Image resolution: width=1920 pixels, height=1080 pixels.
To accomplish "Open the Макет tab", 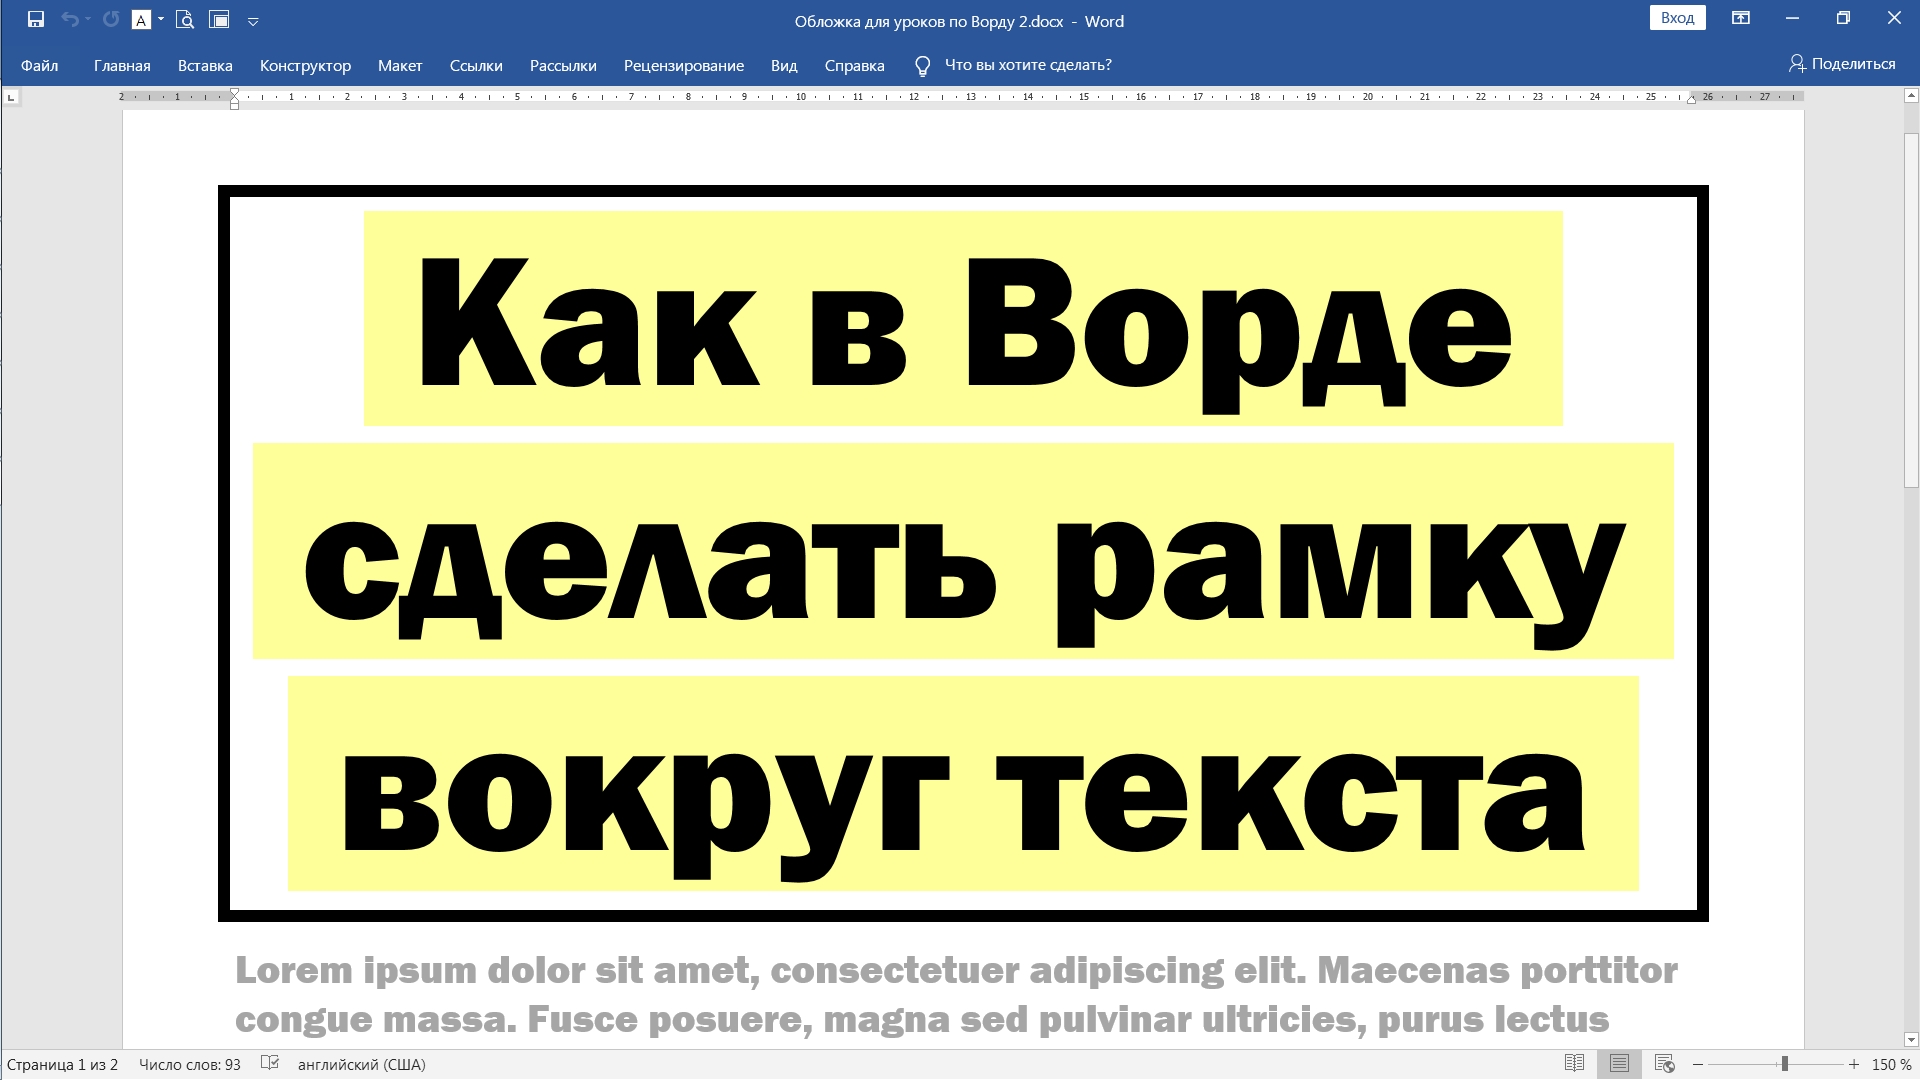I will click(x=400, y=65).
